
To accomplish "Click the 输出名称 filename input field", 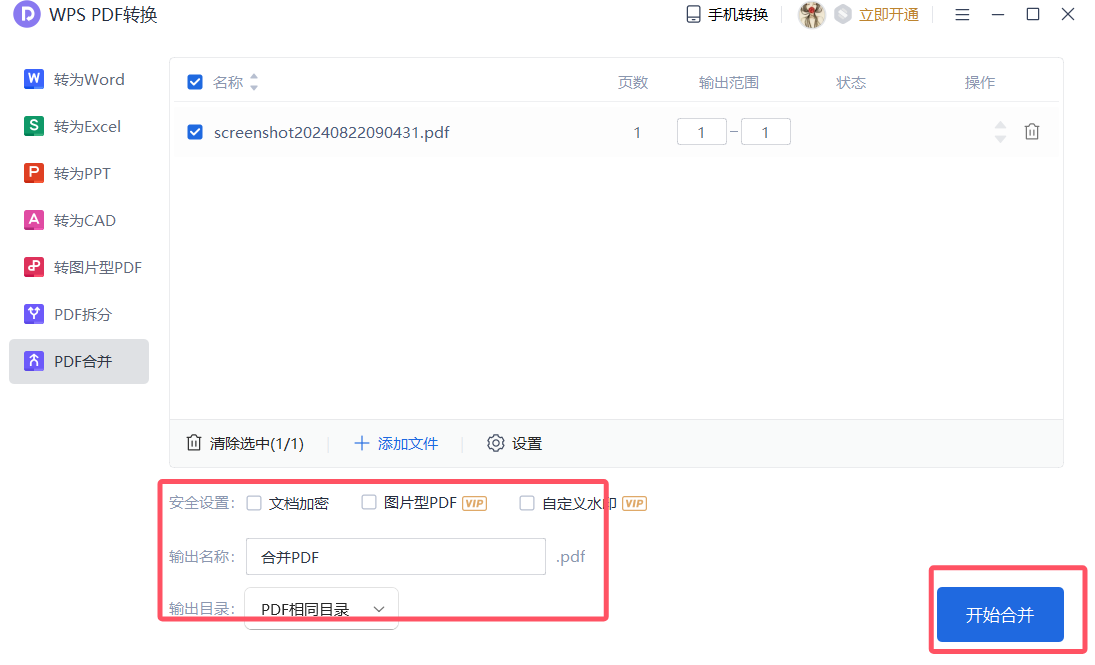I will tap(395, 554).
